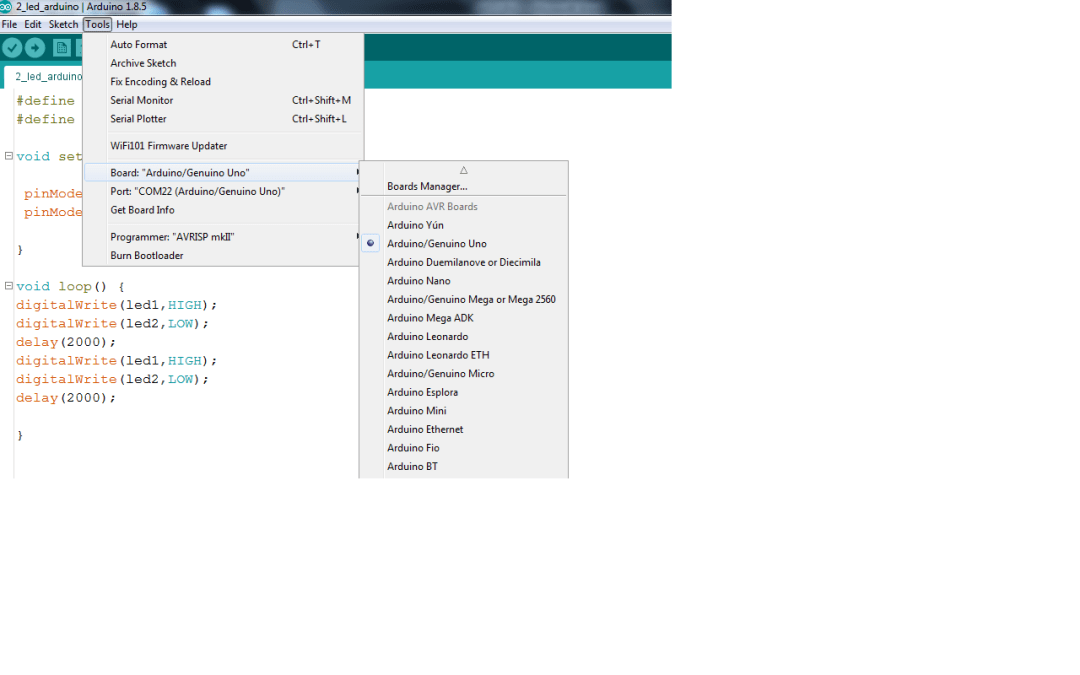Open the Help menu
Viewport: 1080px width, 675px height.
tap(127, 24)
